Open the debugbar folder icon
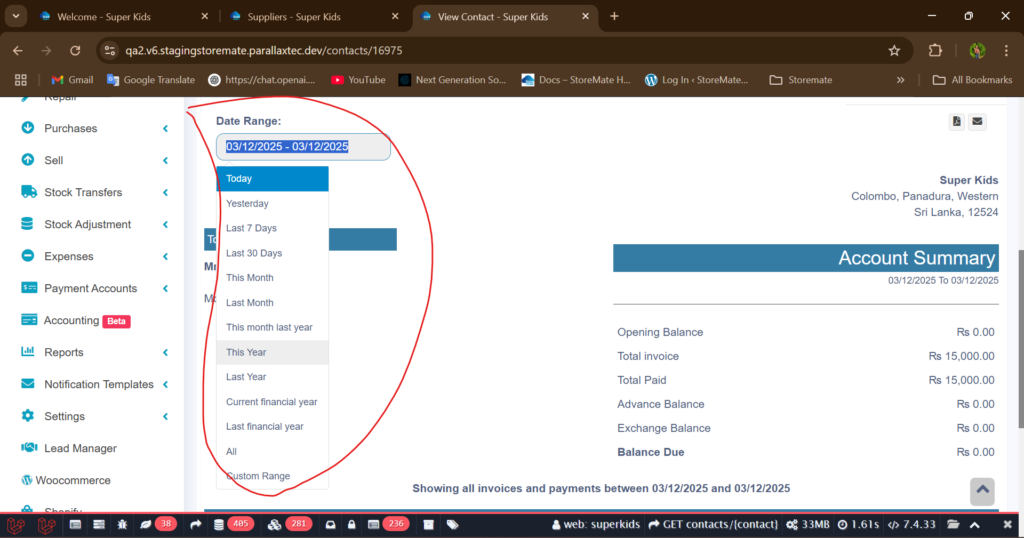This screenshot has height=538, width=1024. [953, 524]
